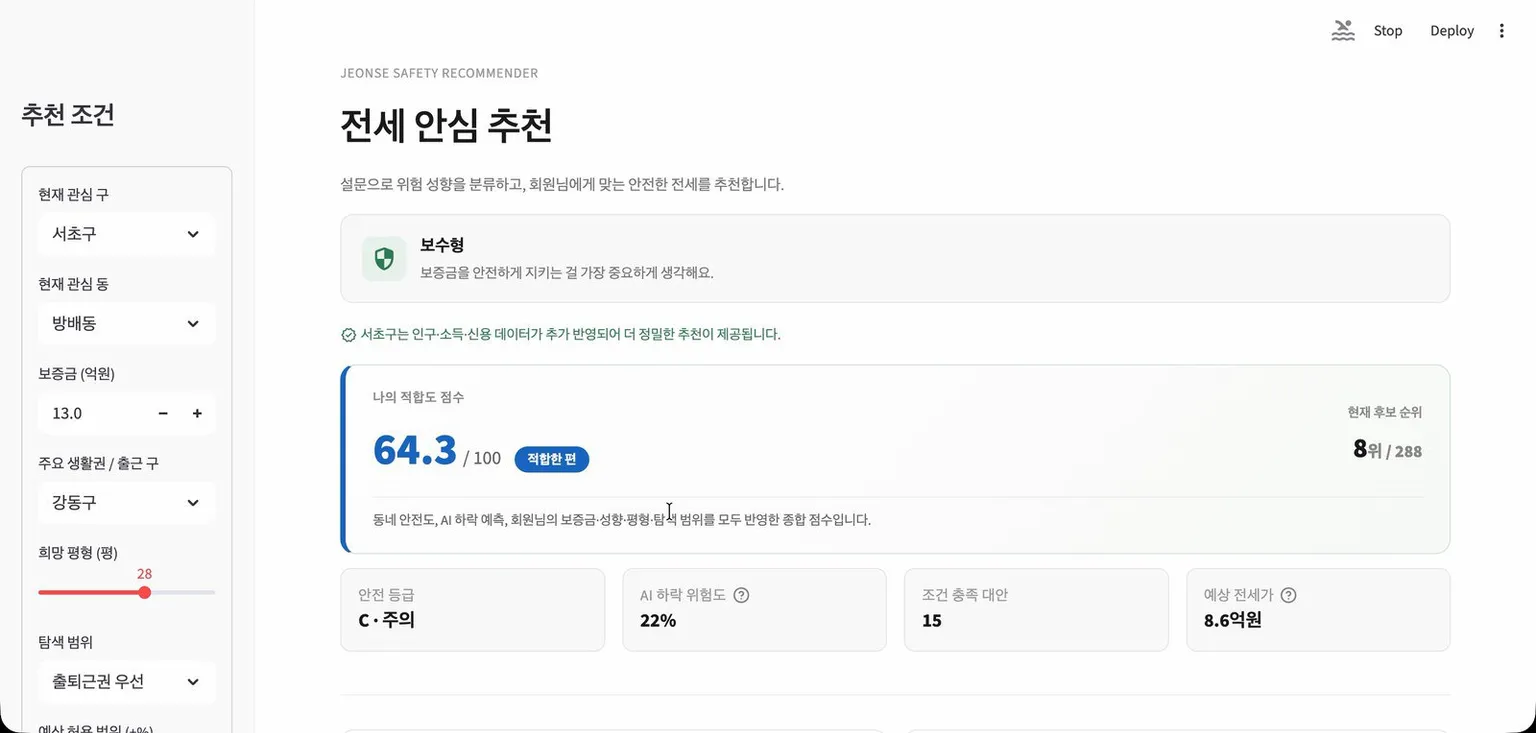The height and width of the screenshot is (733, 1536).
Task: Click the 보수형 type title
Action: [x=442, y=246]
